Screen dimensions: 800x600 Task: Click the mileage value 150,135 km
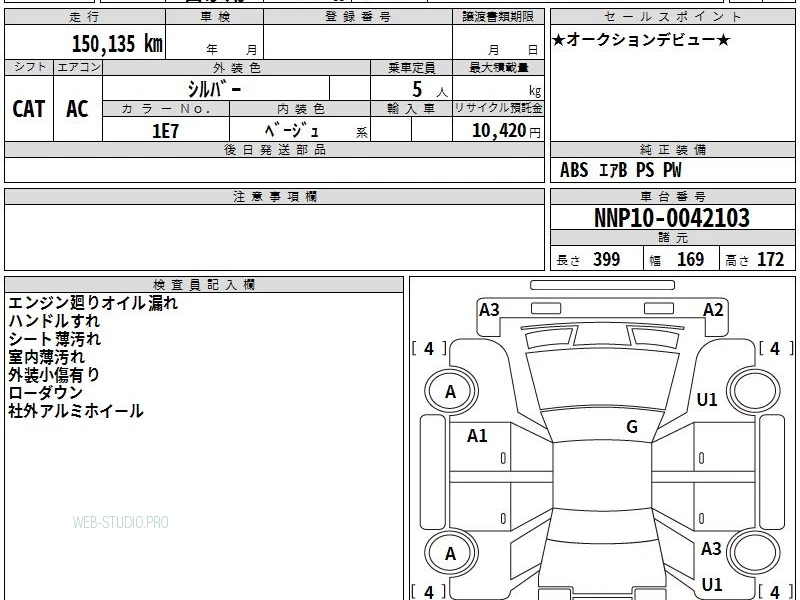(x=117, y=43)
